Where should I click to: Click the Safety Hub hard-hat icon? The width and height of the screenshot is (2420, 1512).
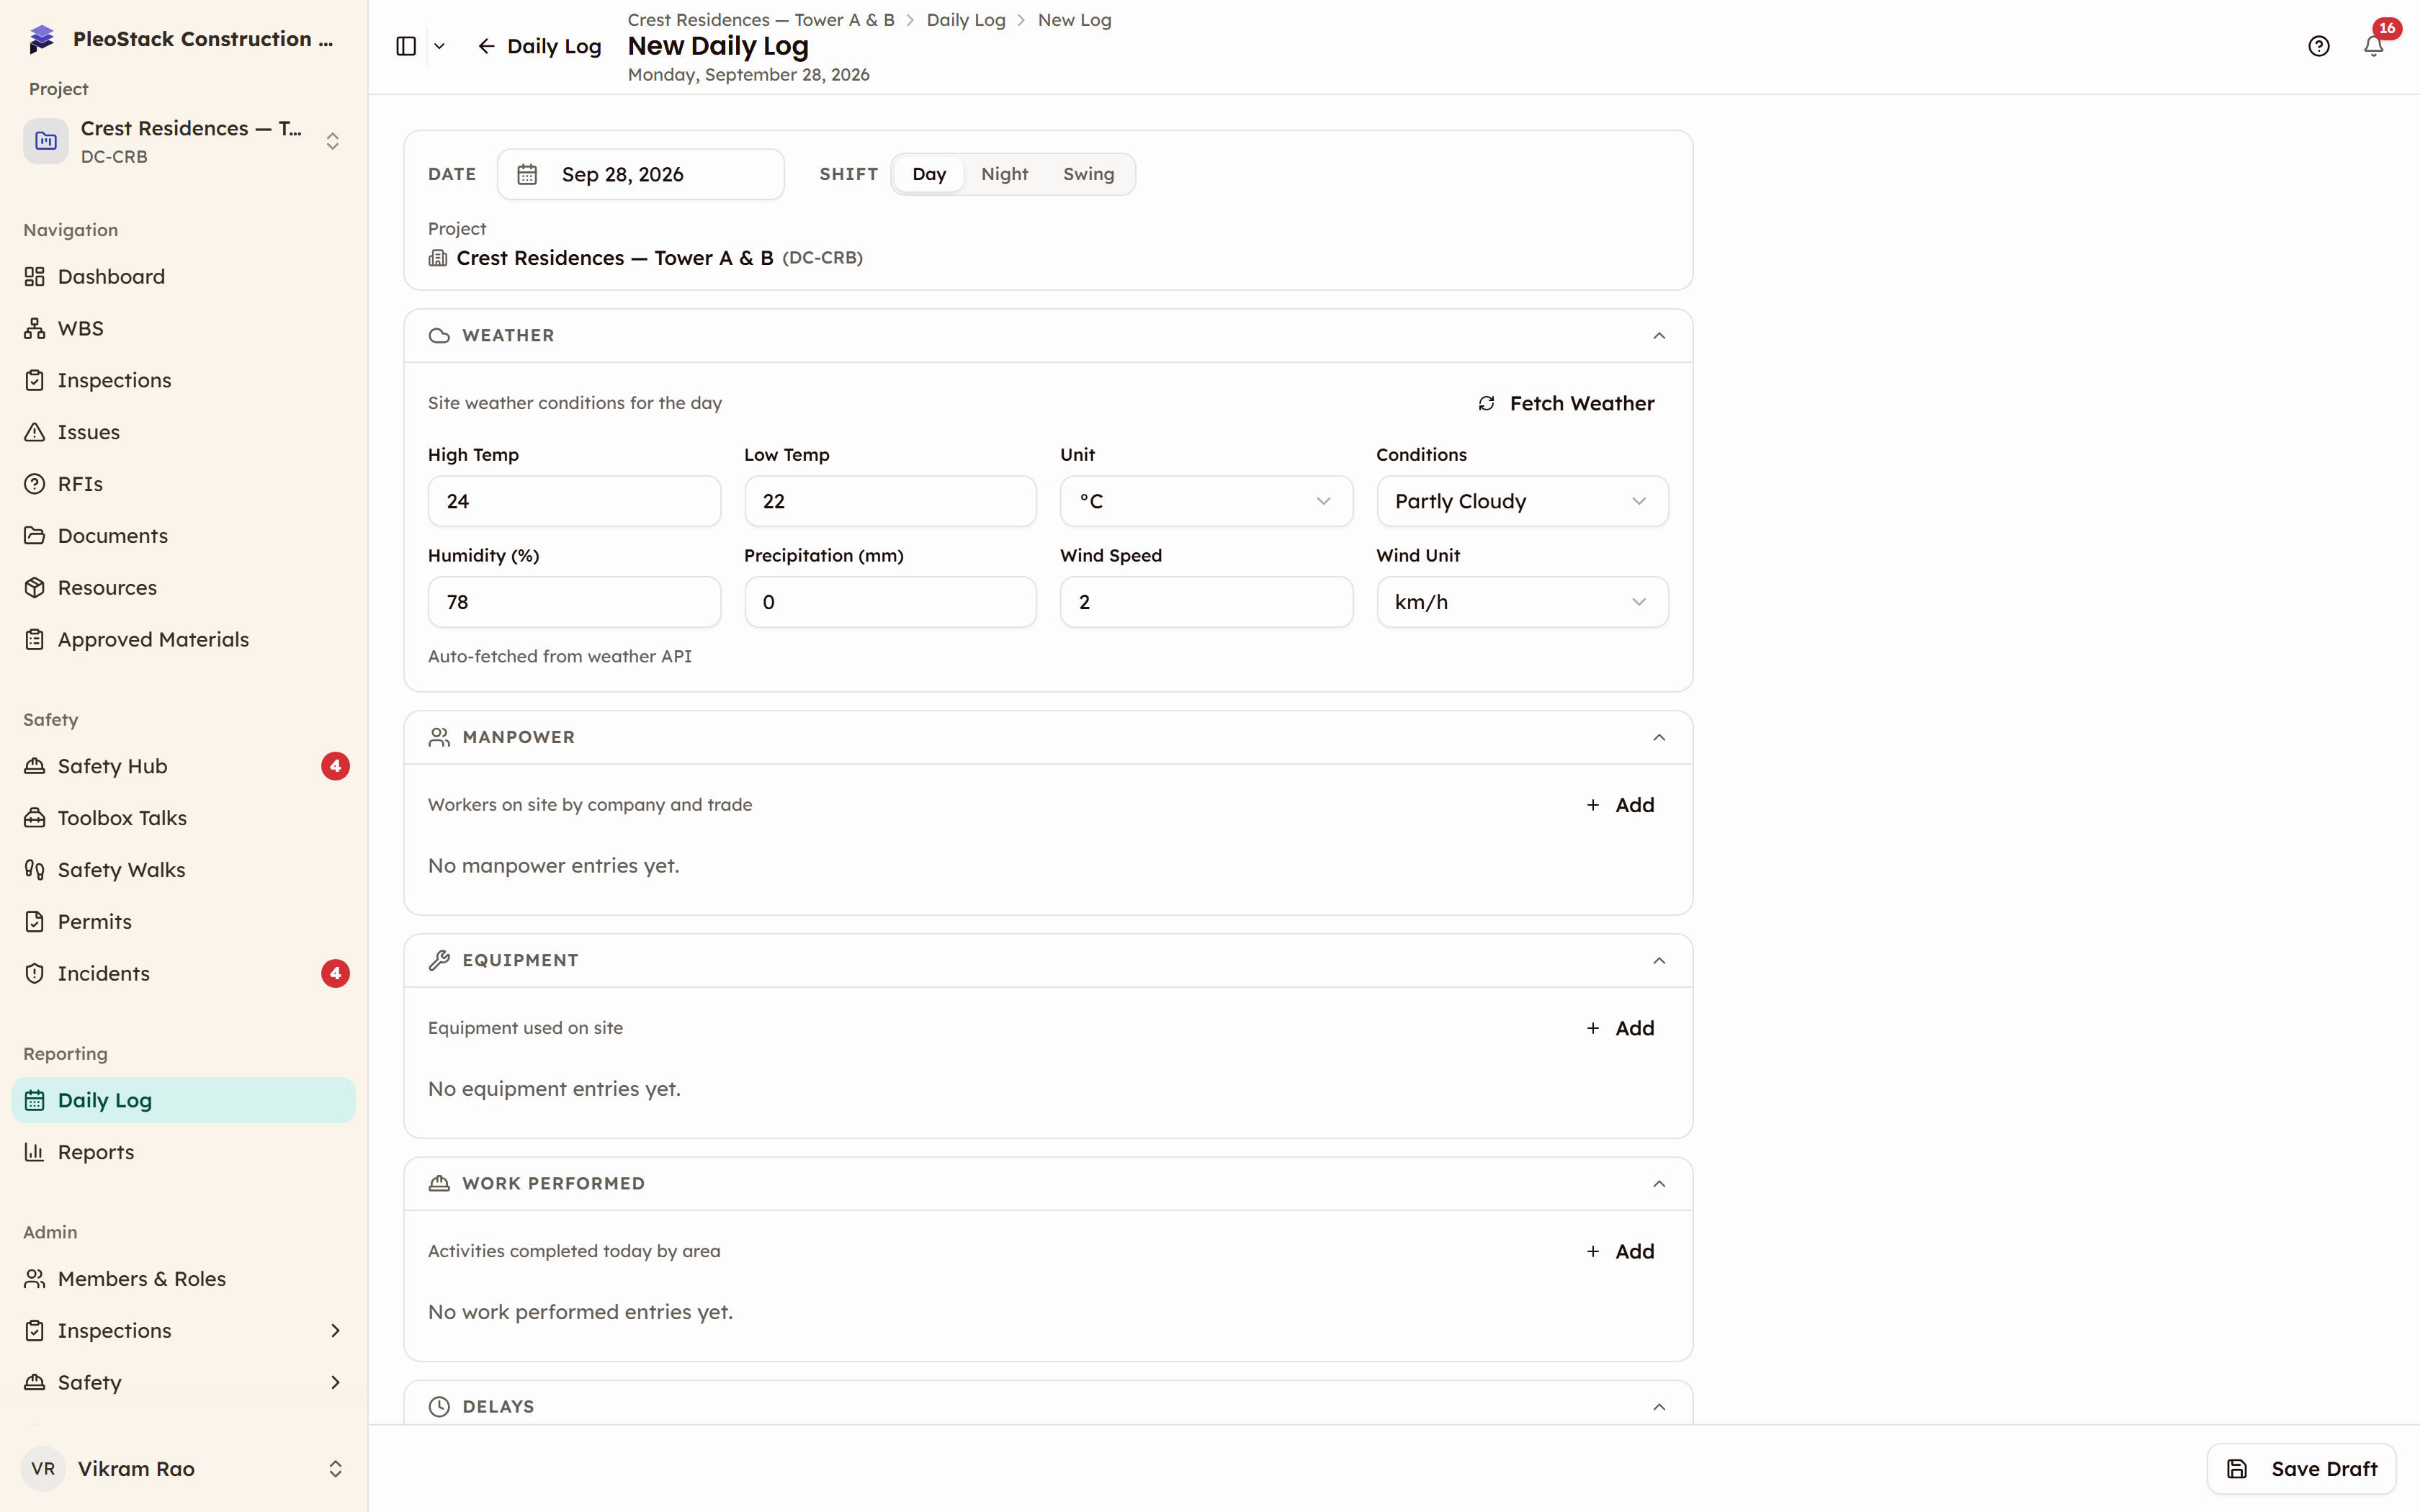coord(35,766)
